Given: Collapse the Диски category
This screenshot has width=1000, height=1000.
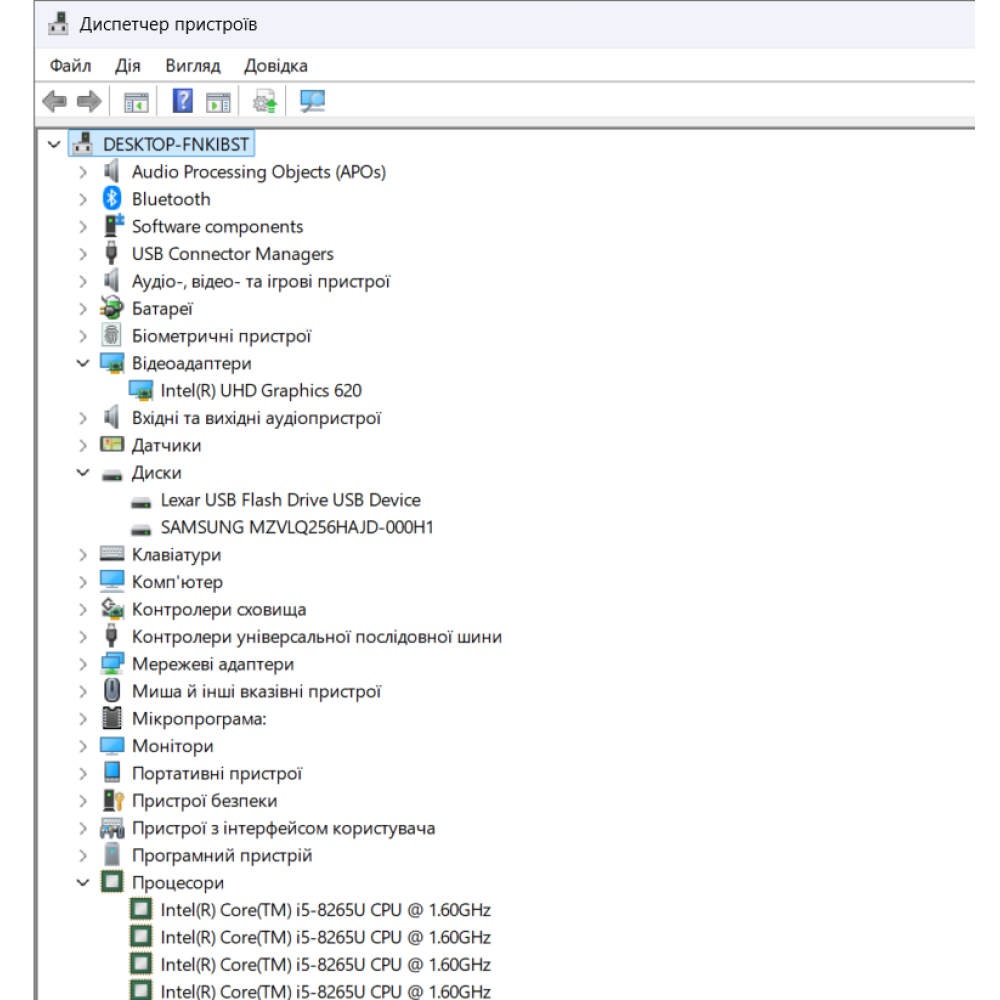Looking at the screenshot, I should pos(83,473).
